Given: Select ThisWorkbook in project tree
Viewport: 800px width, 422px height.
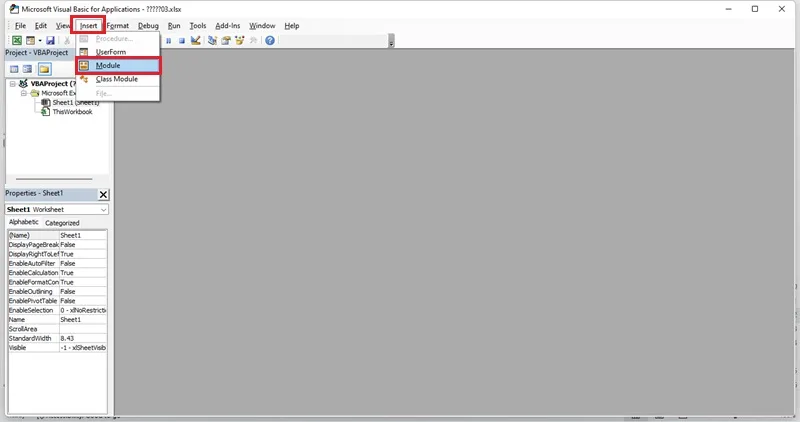Looking at the screenshot, I should pos(72,112).
